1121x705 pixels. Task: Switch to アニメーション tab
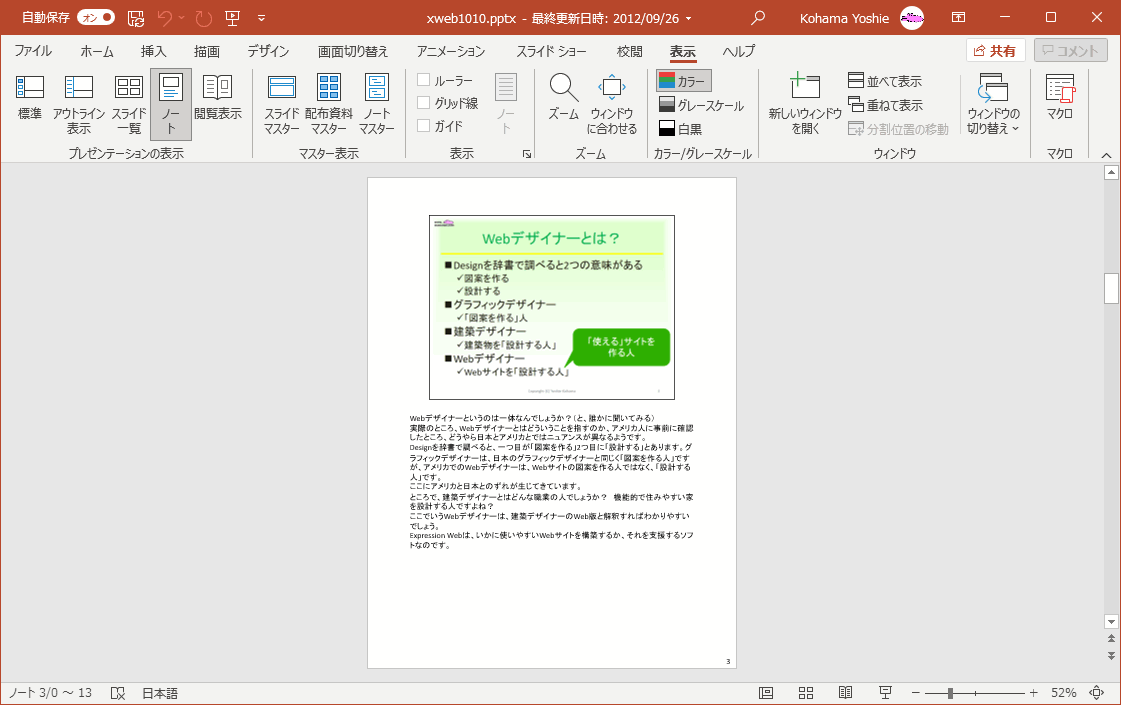[451, 51]
